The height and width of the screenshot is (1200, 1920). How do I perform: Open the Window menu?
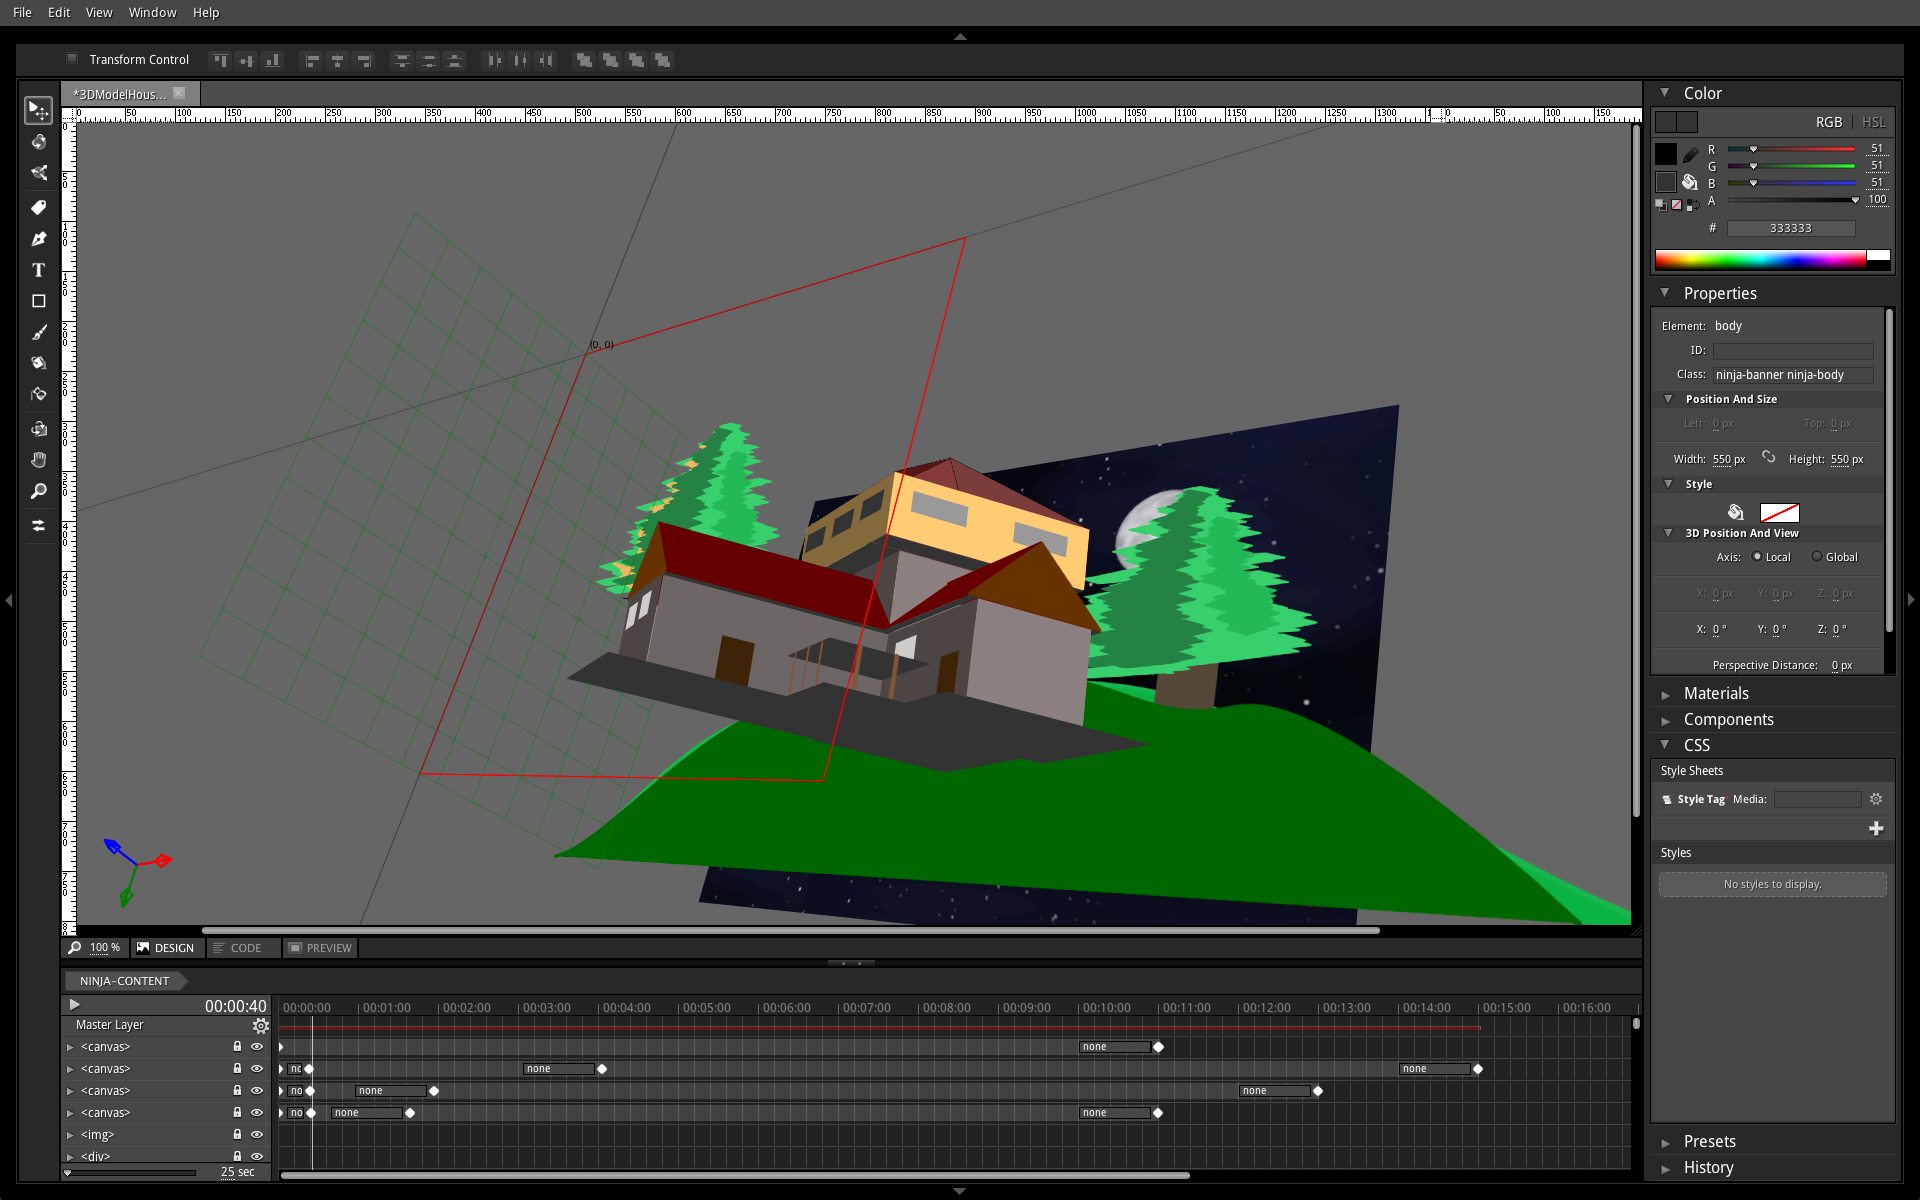pyautogui.click(x=152, y=12)
